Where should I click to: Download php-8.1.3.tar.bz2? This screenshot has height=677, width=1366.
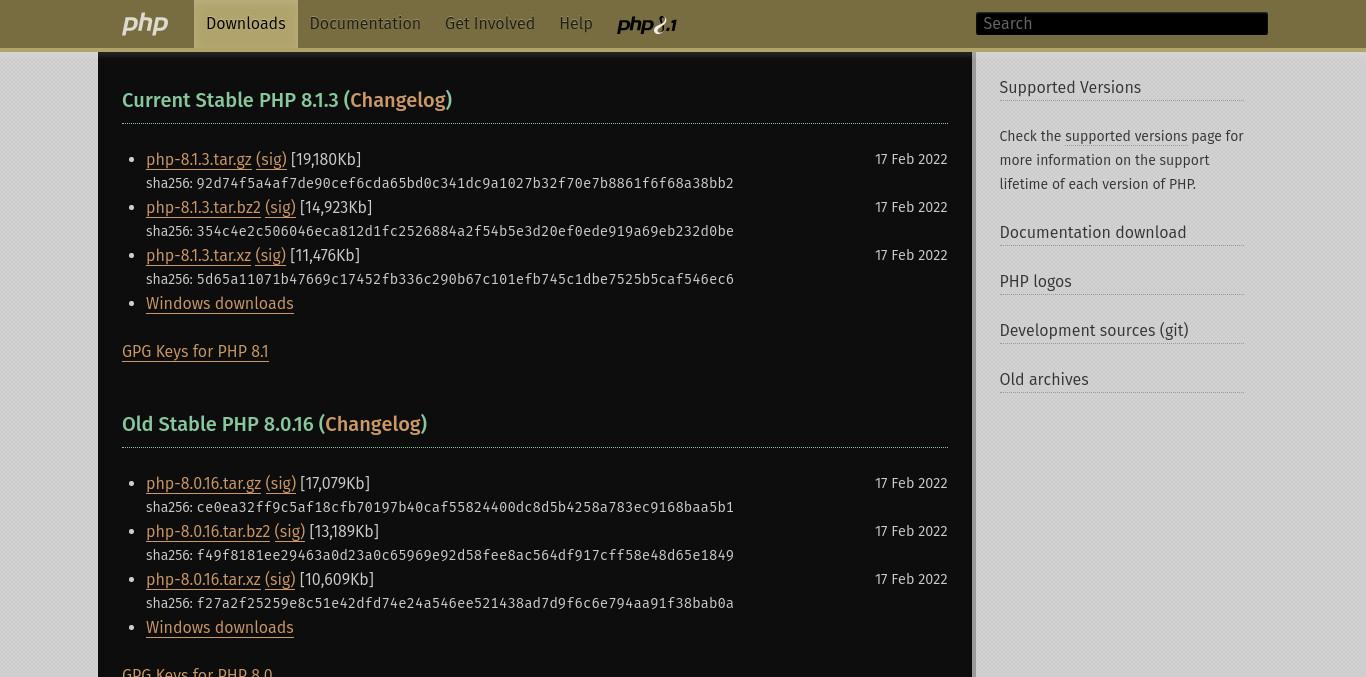pos(203,208)
